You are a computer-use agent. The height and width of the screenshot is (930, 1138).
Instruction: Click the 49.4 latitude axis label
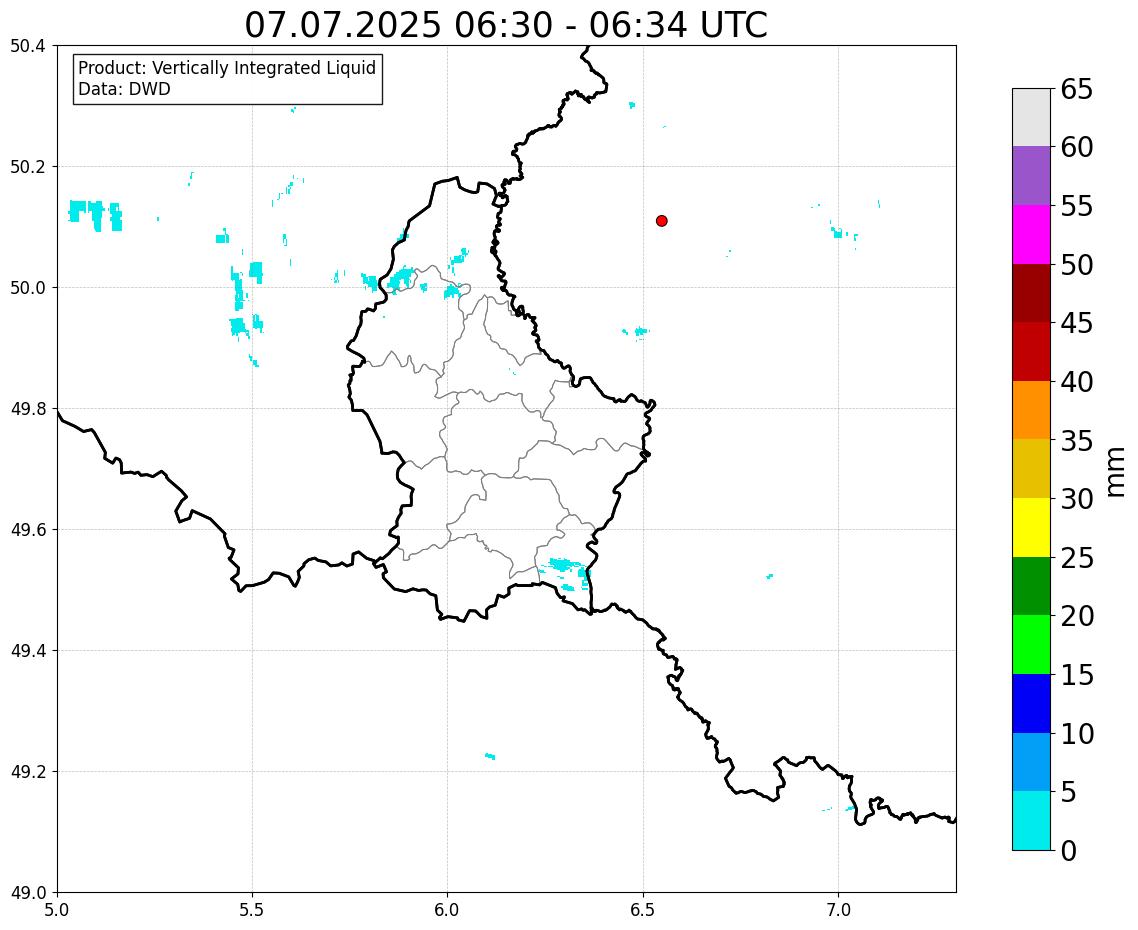pos(28,651)
